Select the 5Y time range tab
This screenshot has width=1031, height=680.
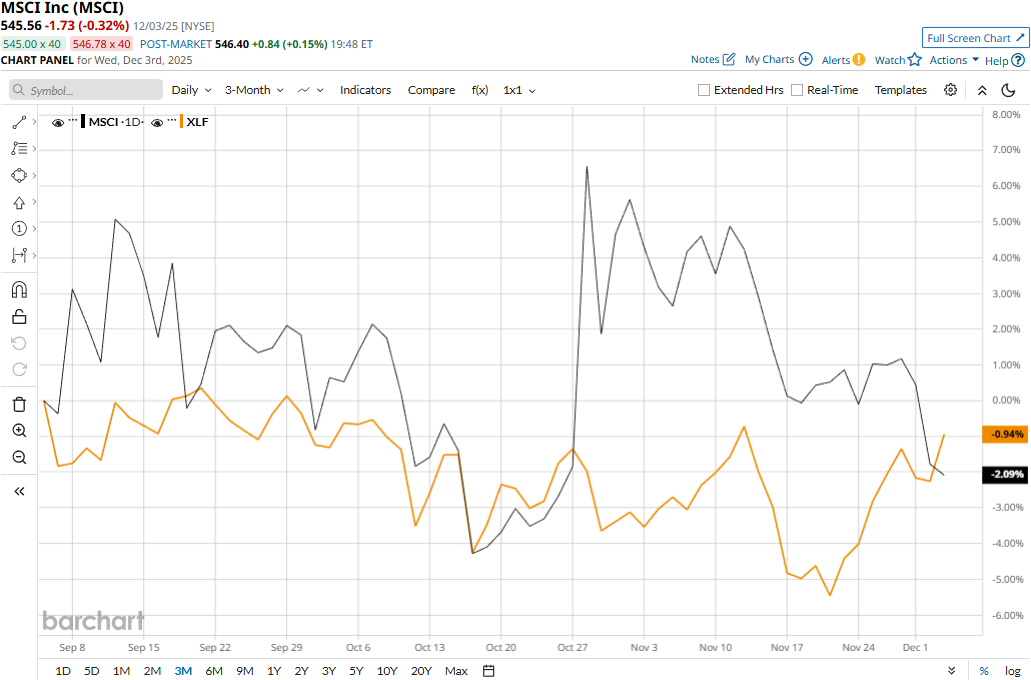(x=356, y=671)
